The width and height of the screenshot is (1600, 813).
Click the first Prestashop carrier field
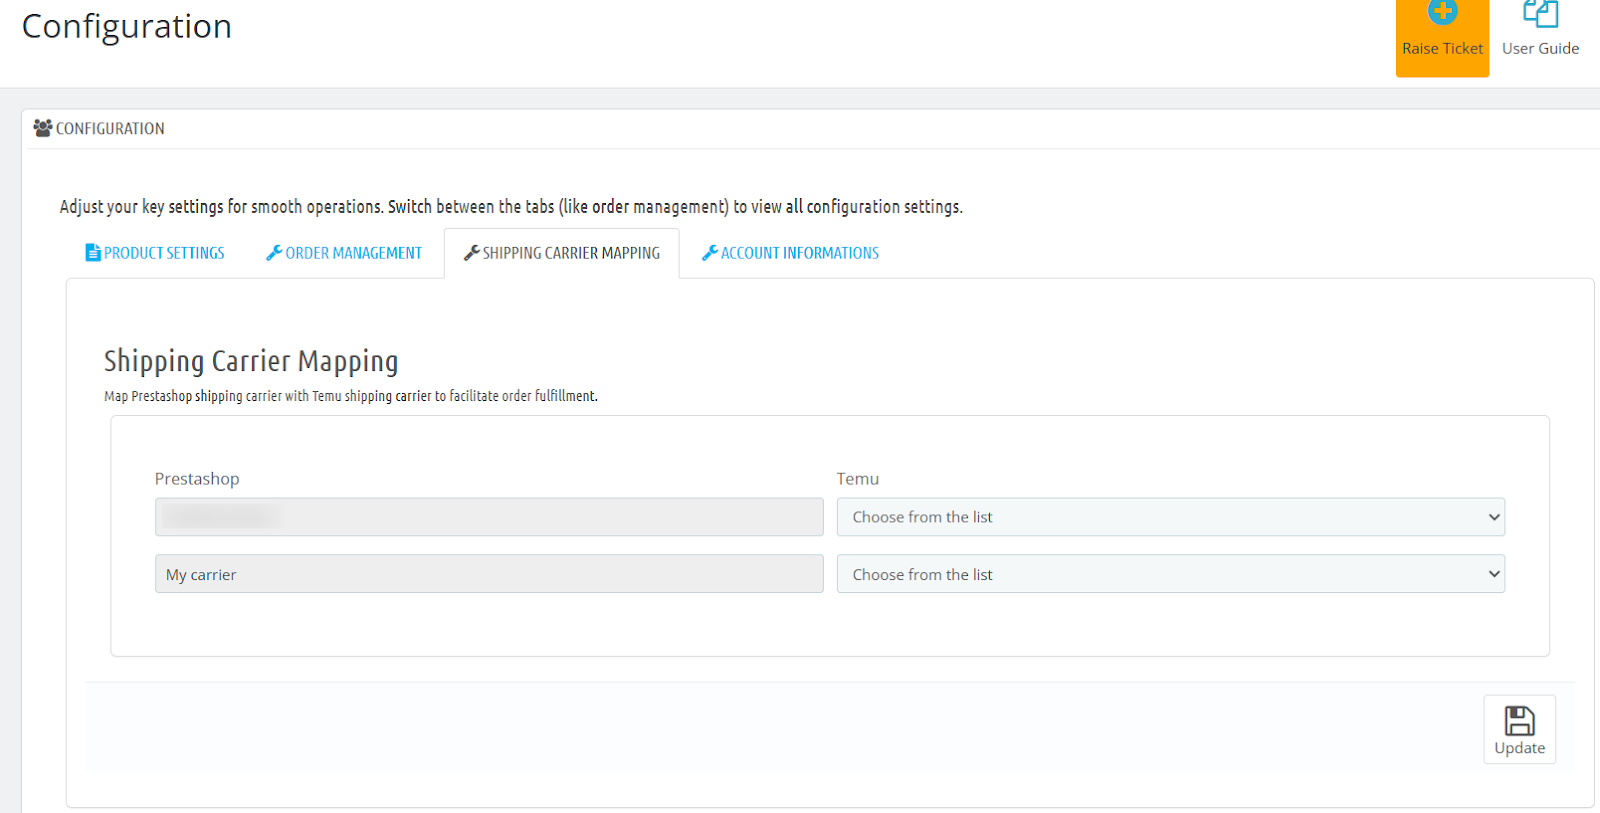tap(489, 517)
